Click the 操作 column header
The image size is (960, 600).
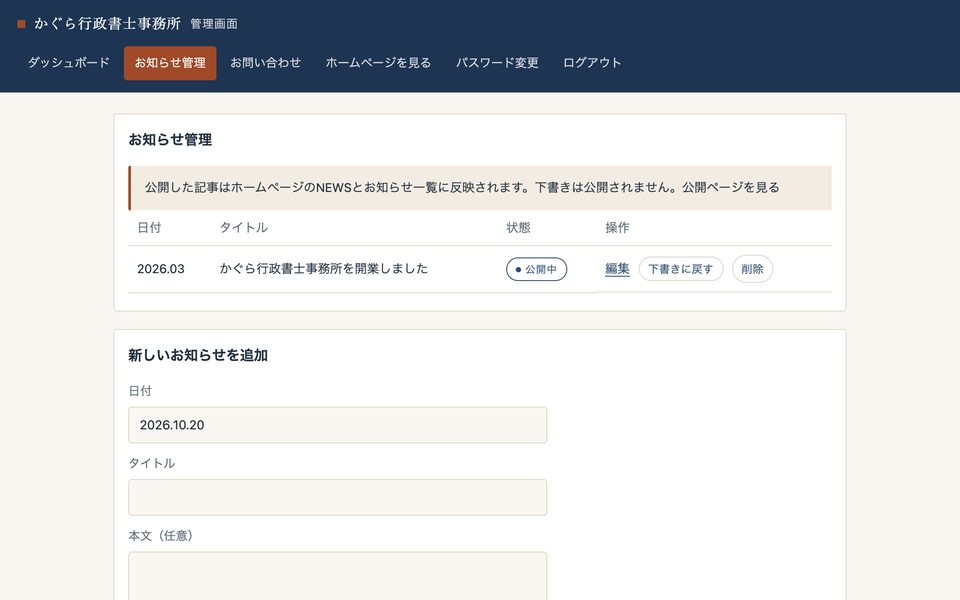pos(617,227)
